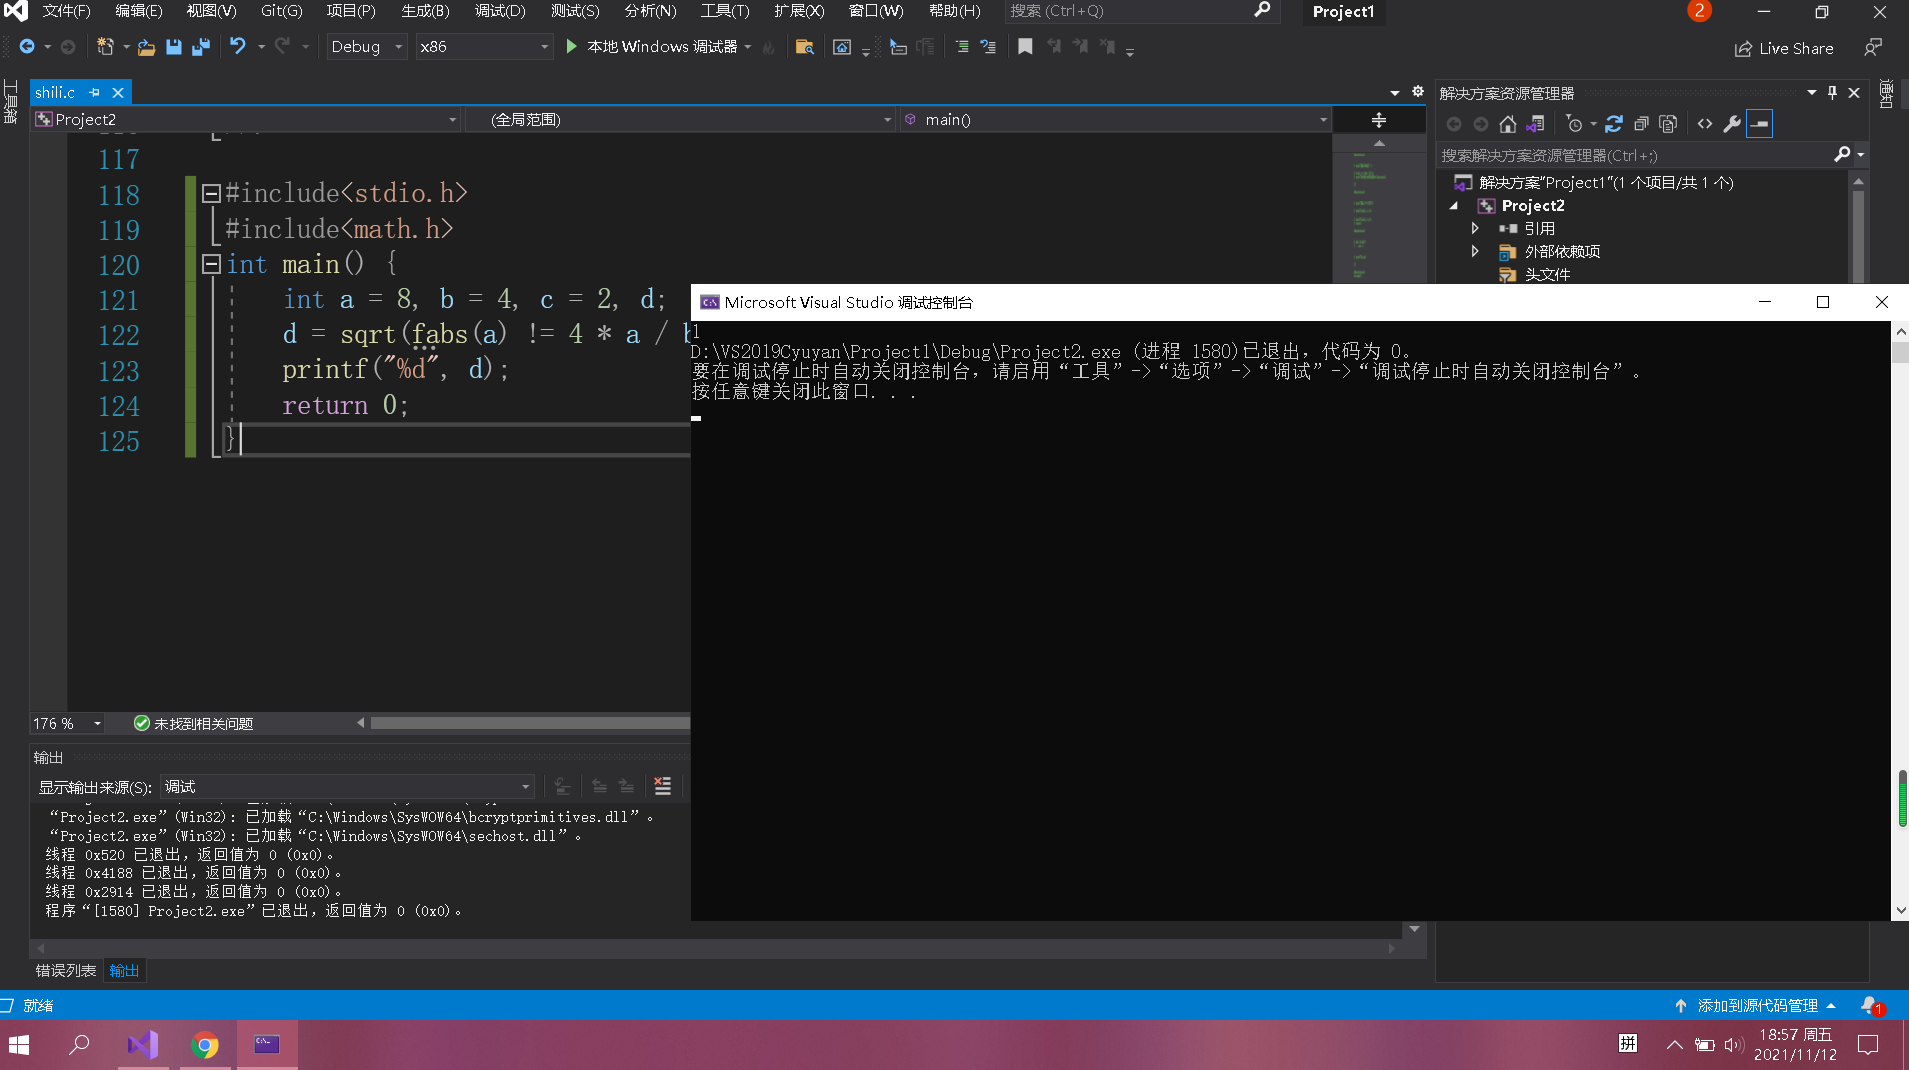Open the editor window settings gear
This screenshot has width=1909, height=1070.
(x=1418, y=91)
